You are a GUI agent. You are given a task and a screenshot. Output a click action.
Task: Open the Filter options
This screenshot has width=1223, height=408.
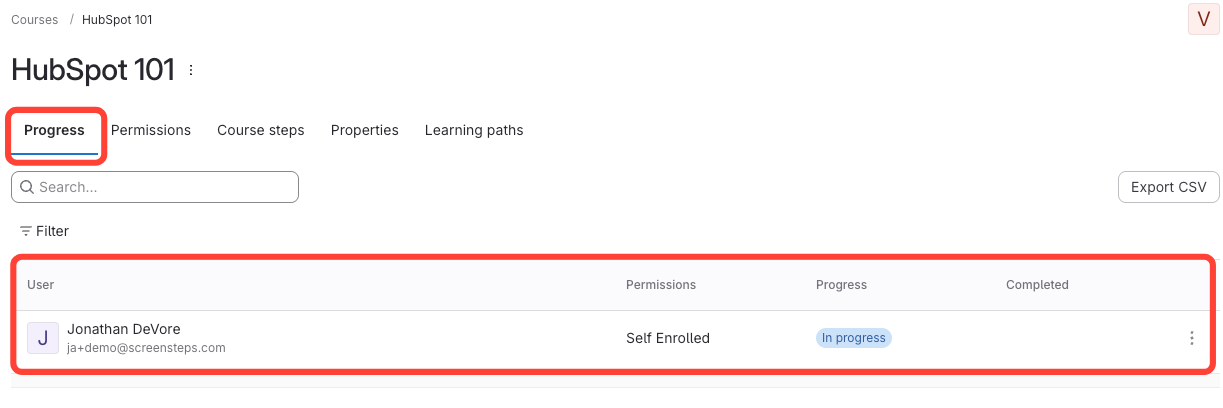click(45, 231)
